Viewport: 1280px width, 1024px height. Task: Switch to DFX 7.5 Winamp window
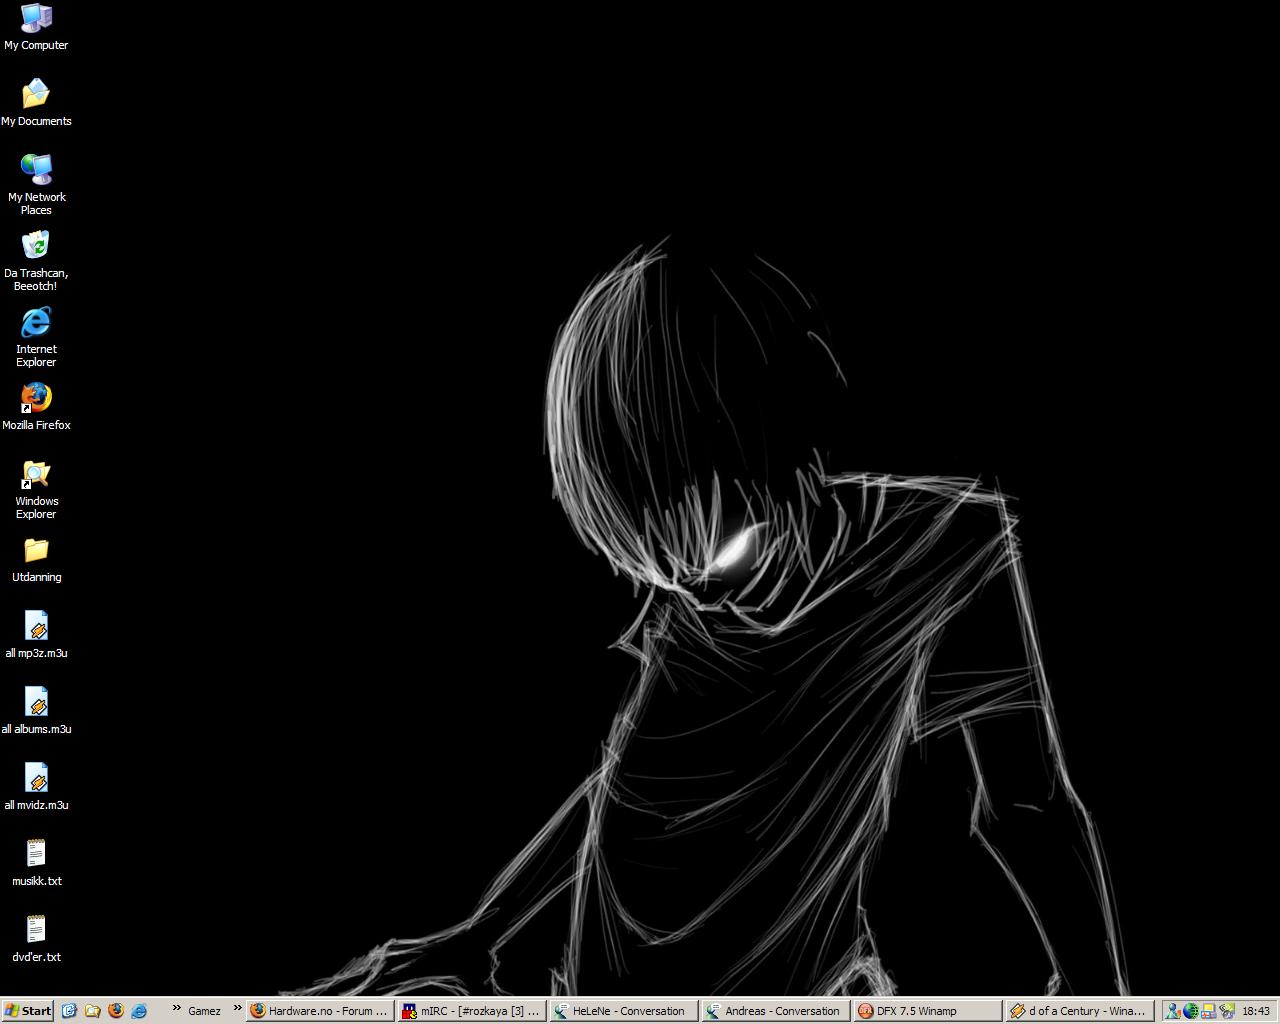click(x=927, y=1011)
